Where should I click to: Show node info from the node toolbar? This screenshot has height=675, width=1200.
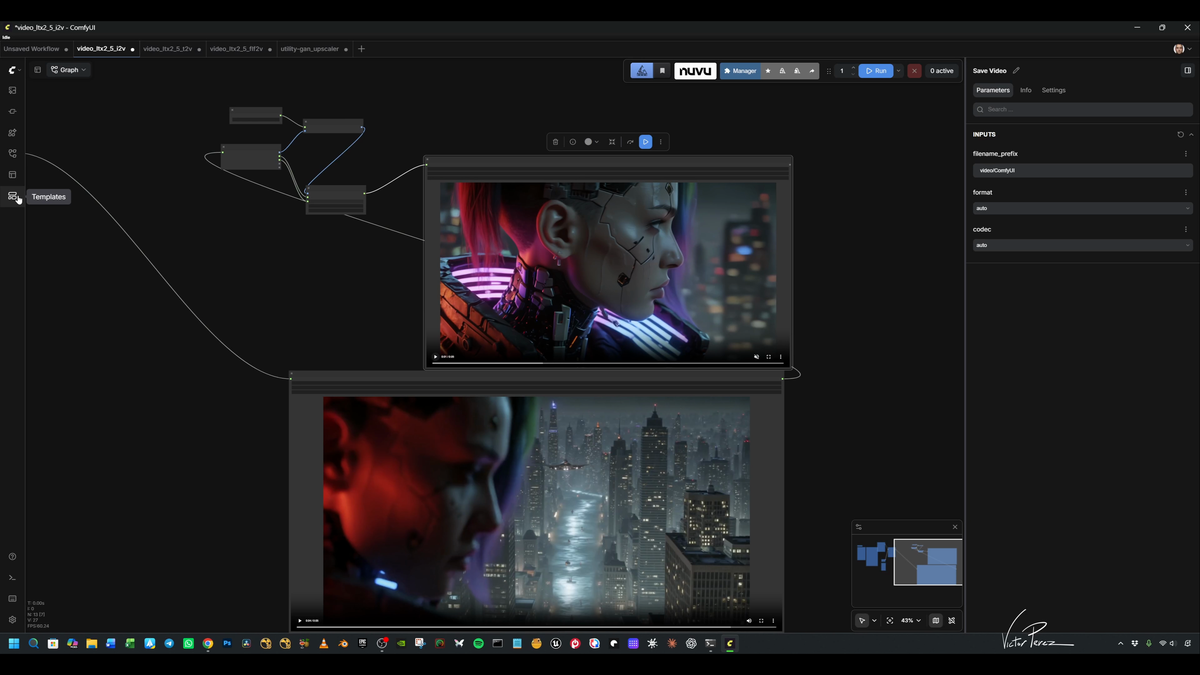[573, 142]
